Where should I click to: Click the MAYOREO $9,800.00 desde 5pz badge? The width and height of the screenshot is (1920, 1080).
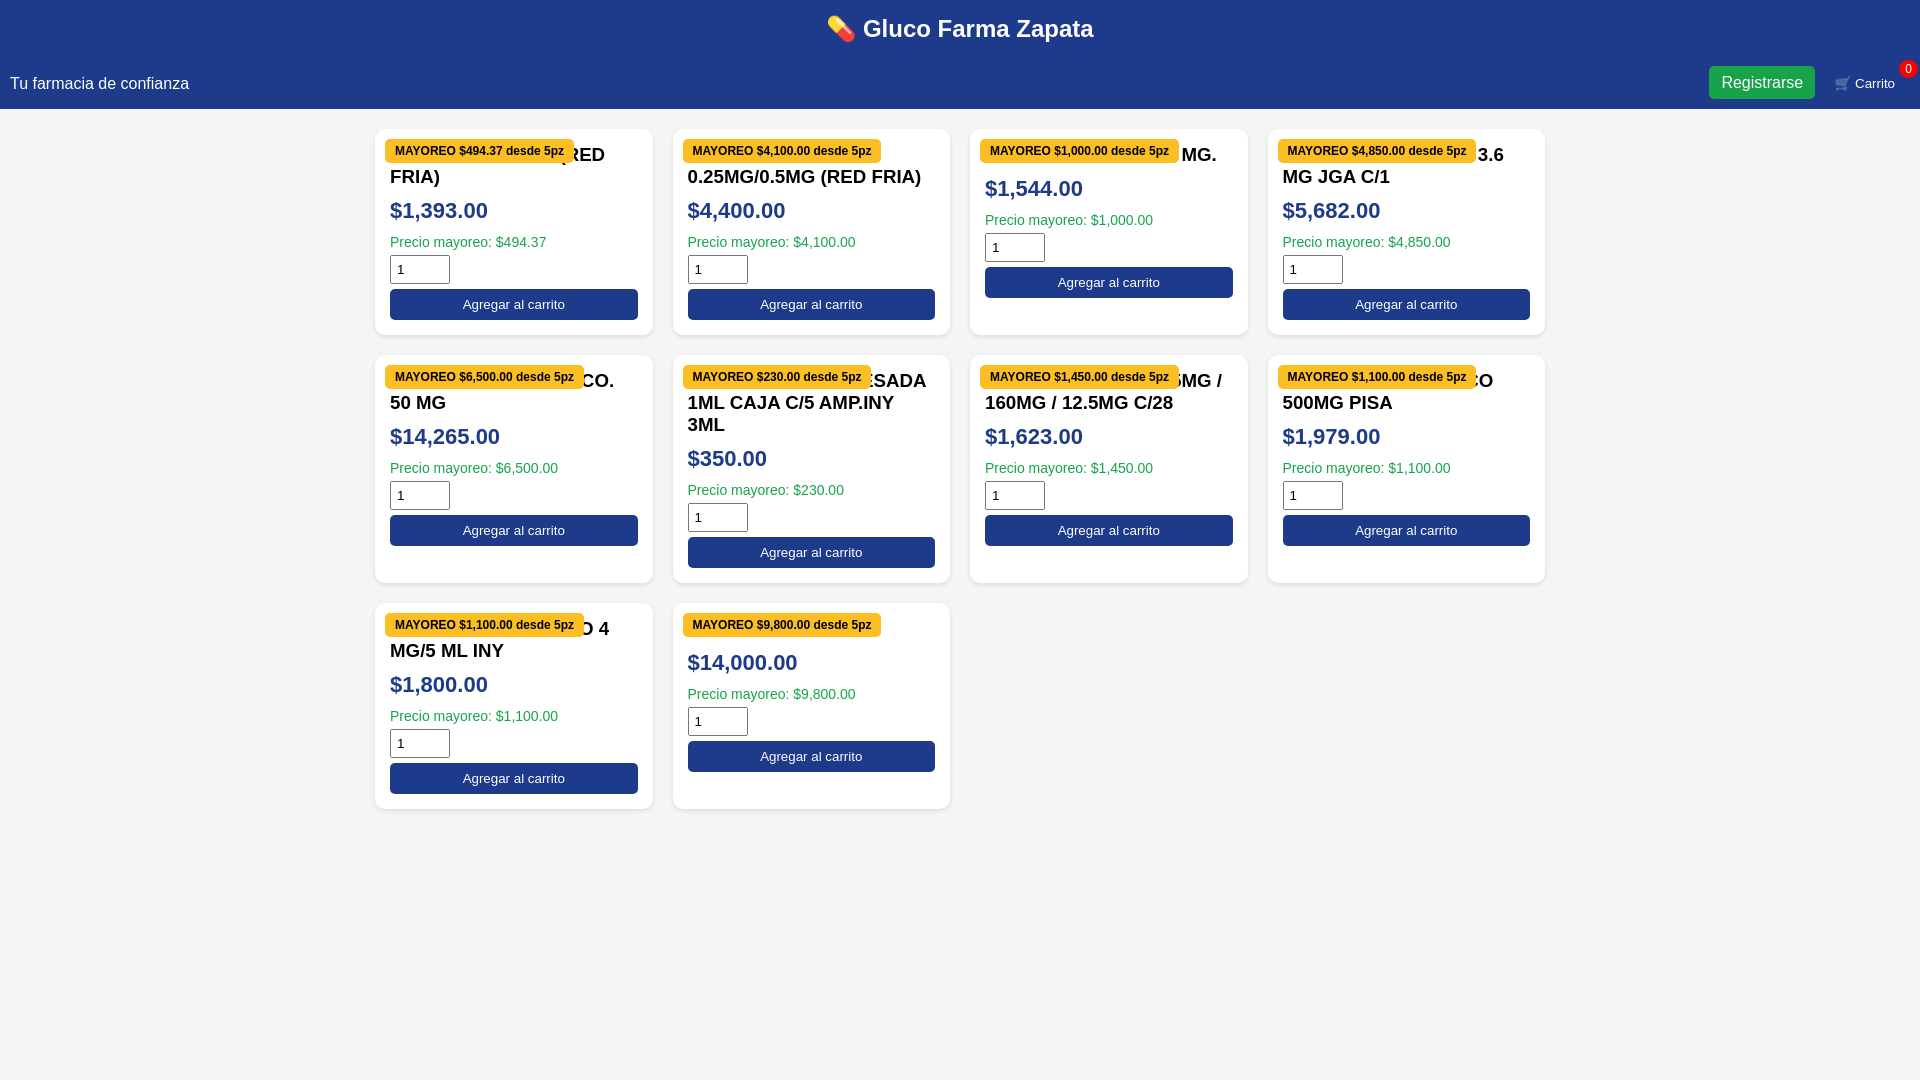(781, 625)
